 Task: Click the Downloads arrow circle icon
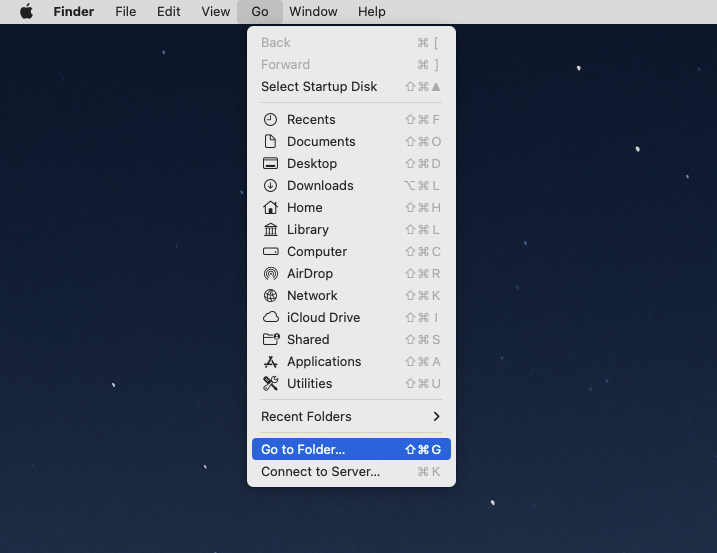(x=270, y=185)
